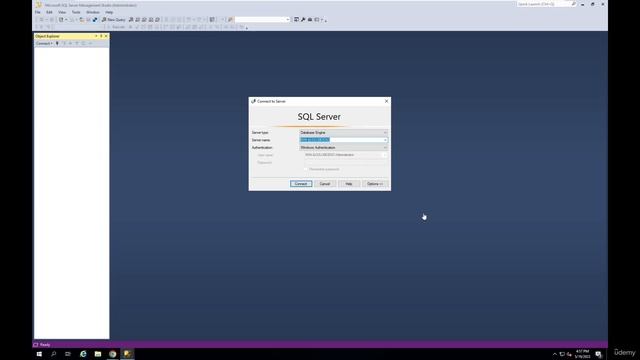This screenshot has height=360, width=640.
Task: Open the Tools menu
Action: pyautogui.click(x=76, y=12)
